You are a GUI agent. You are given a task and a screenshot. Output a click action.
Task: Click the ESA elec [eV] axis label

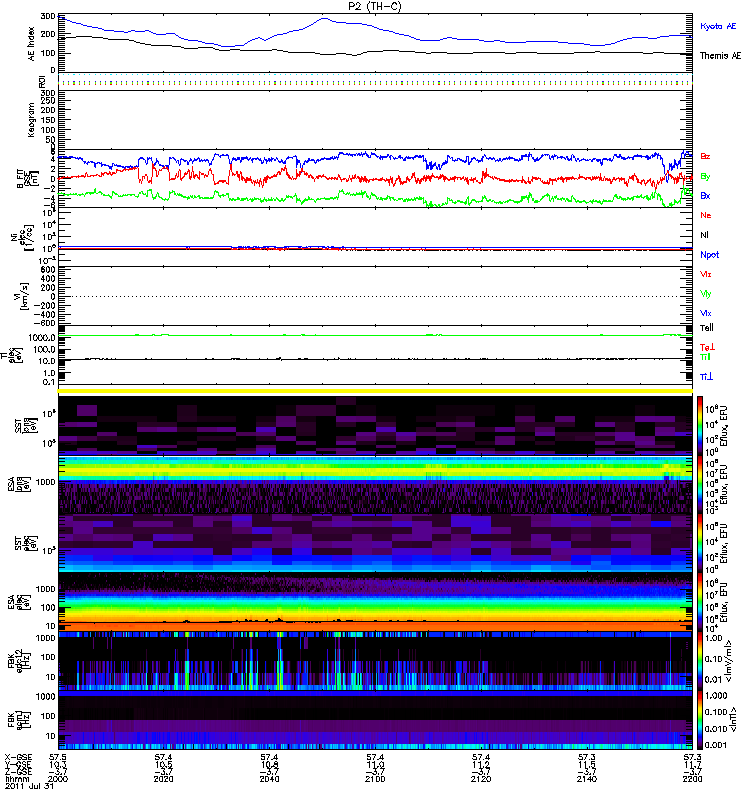pyautogui.click(x=19, y=602)
